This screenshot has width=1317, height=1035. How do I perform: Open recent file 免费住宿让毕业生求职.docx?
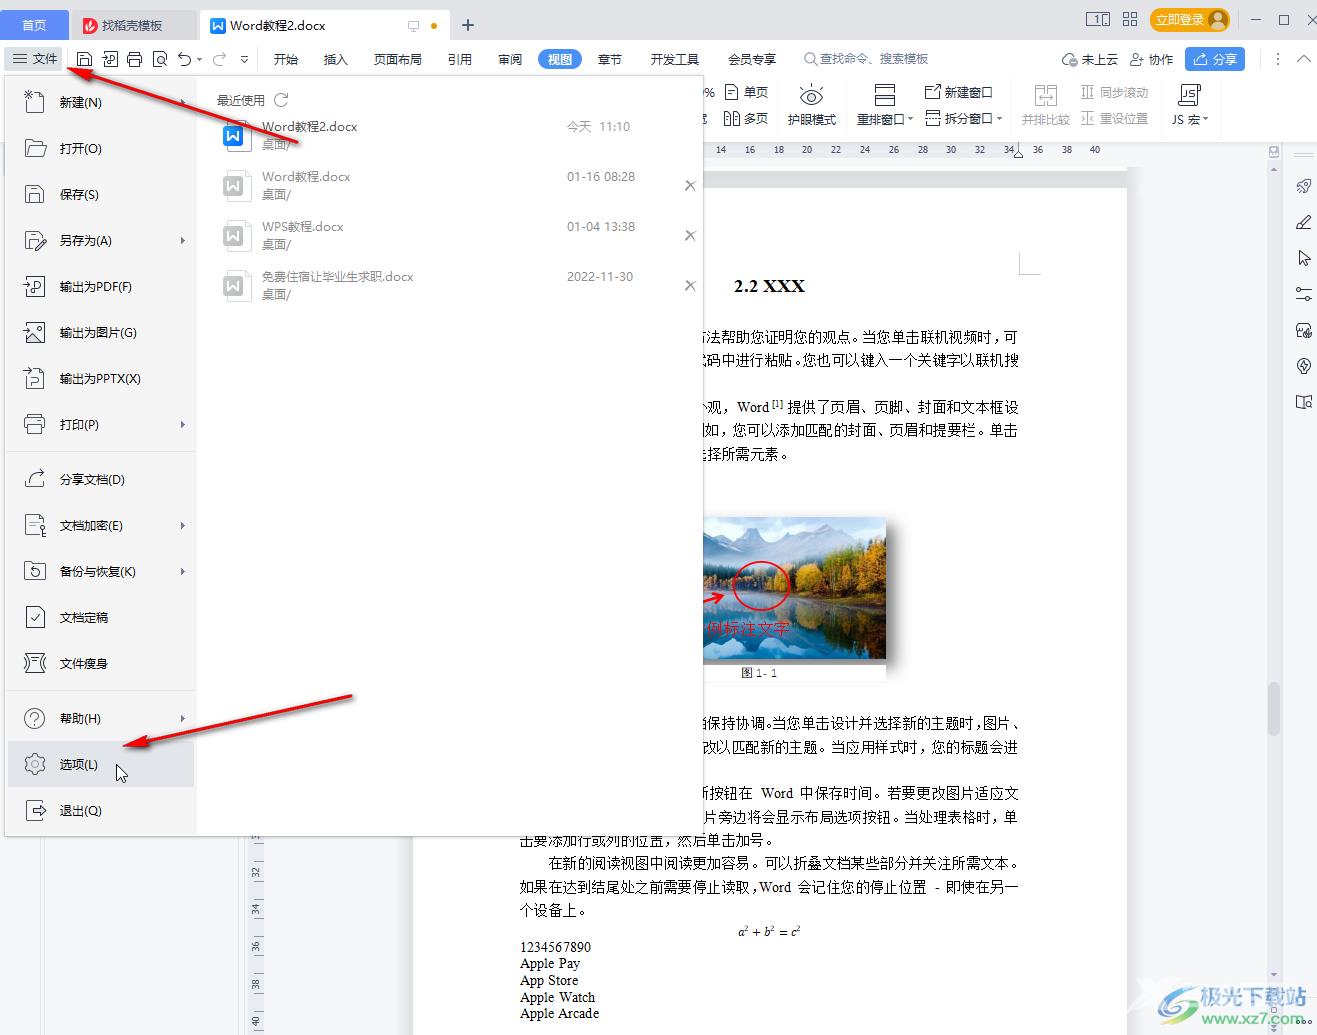point(450,285)
